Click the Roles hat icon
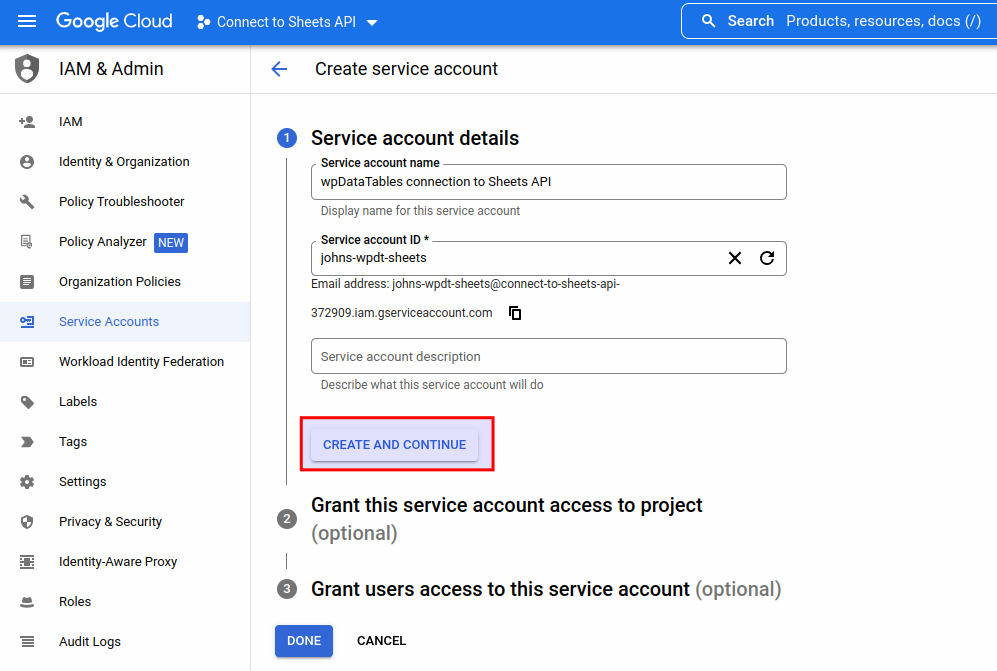Image resolution: width=997 pixels, height=671 pixels. click(x=27, y=602)
